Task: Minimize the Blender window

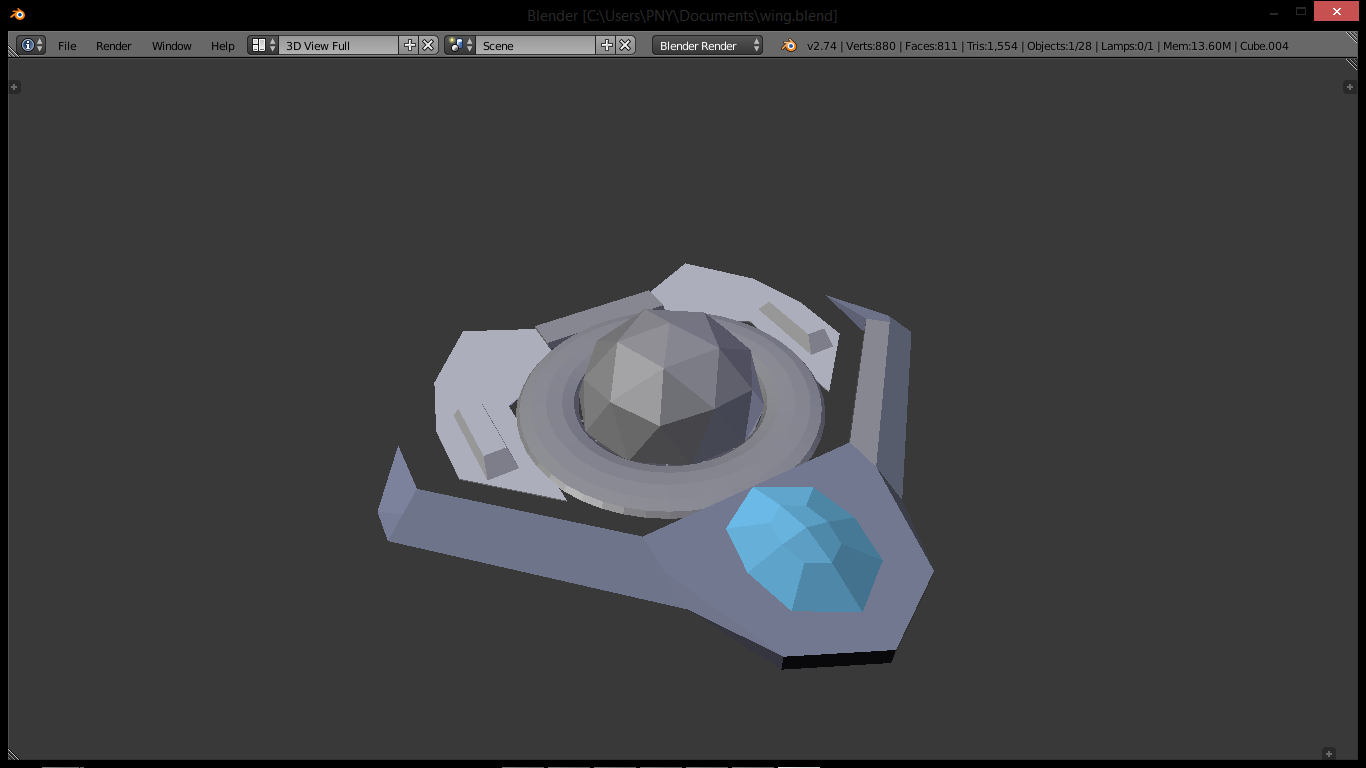Action: [x=1273, y=12]
